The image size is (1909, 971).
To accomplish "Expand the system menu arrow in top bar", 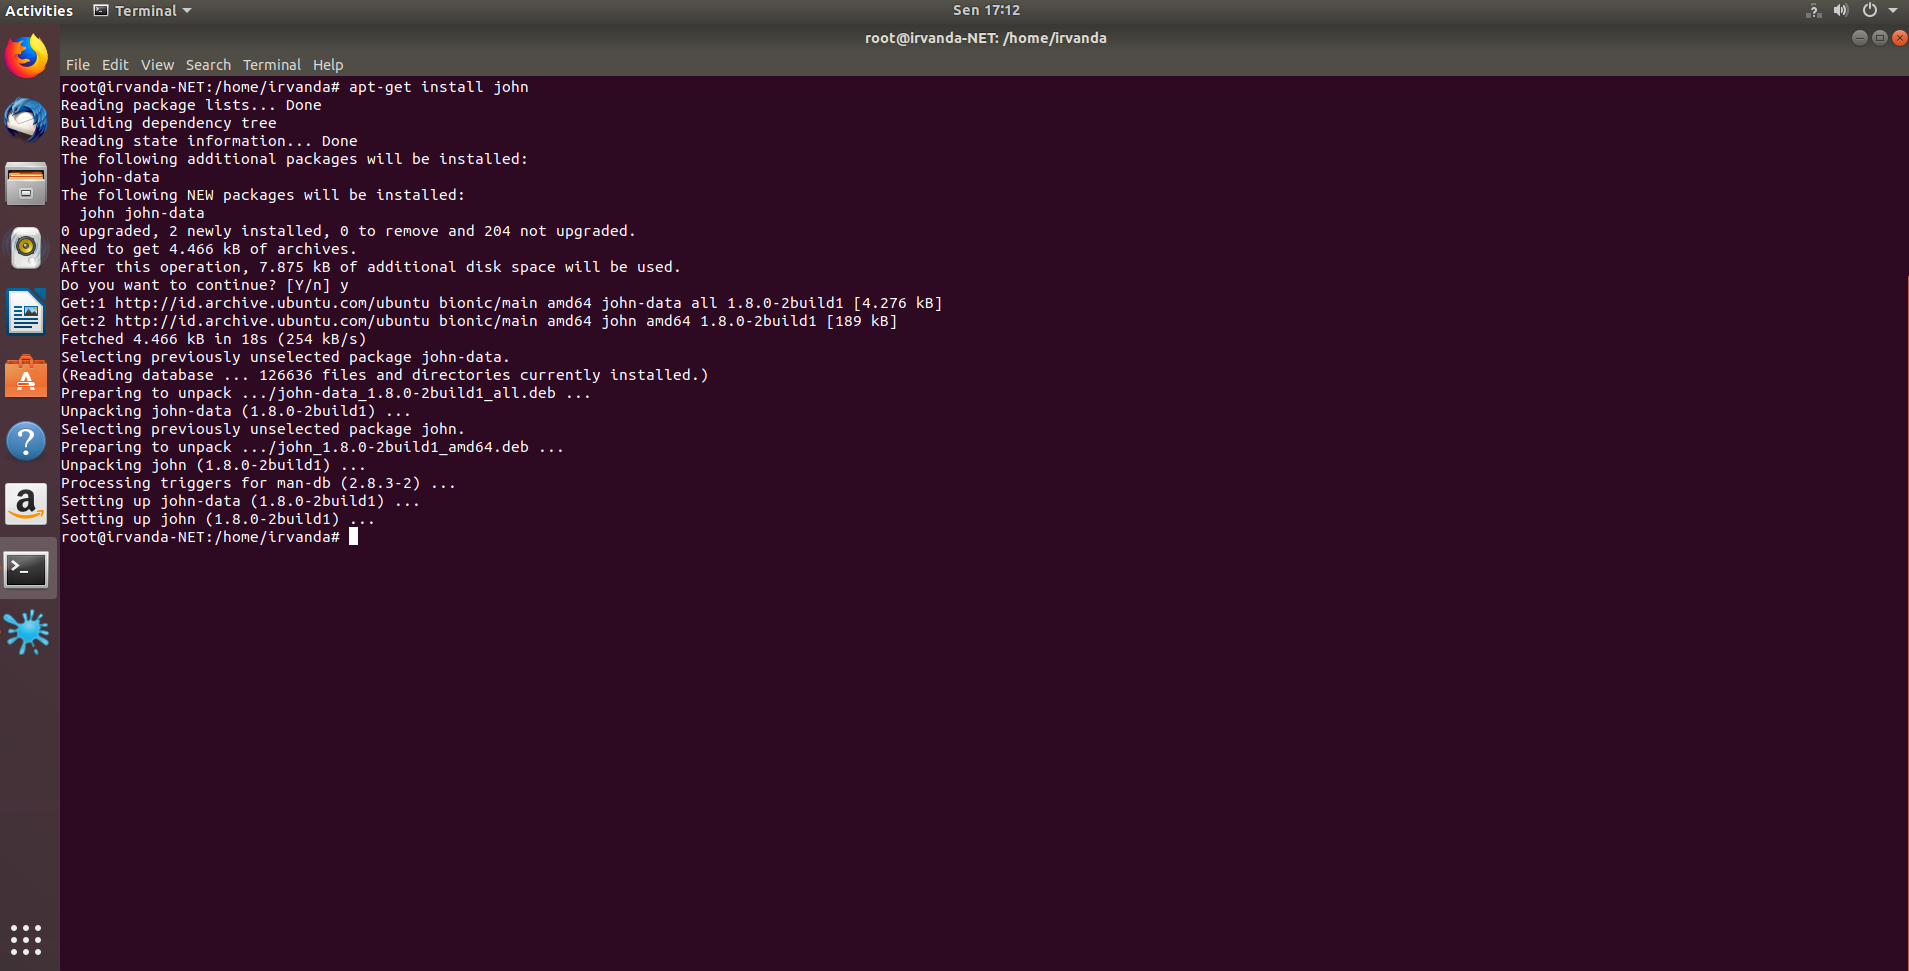I will (1893, 11).
